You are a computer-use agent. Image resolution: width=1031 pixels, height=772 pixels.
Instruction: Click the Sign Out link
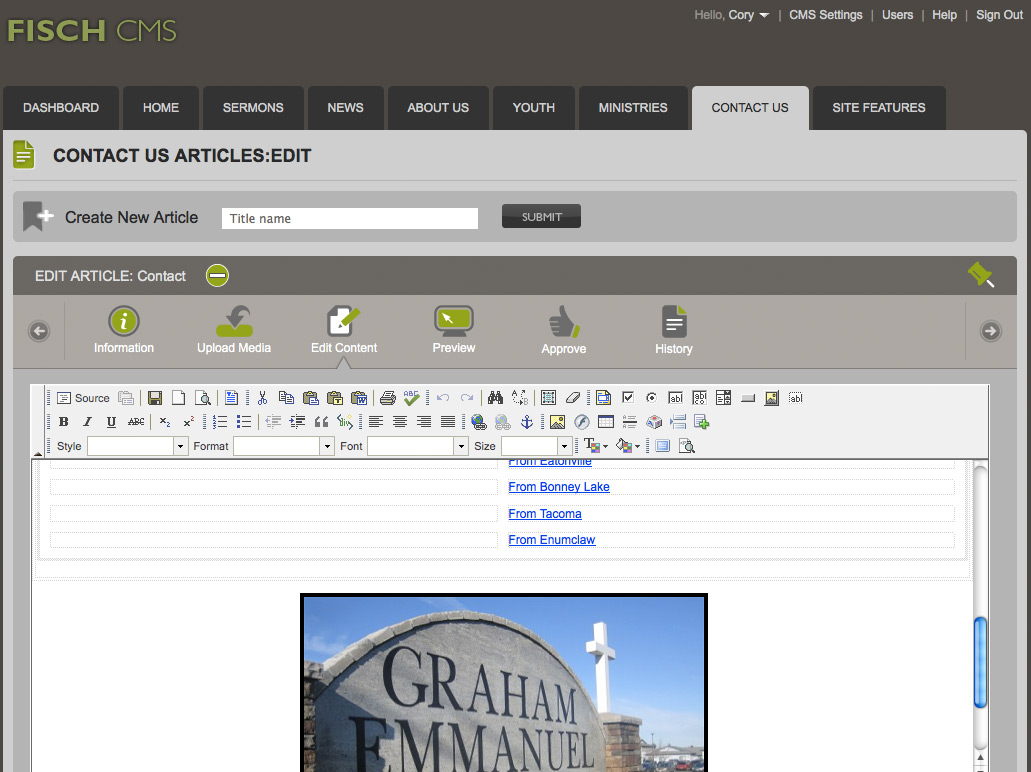[999, 15]
